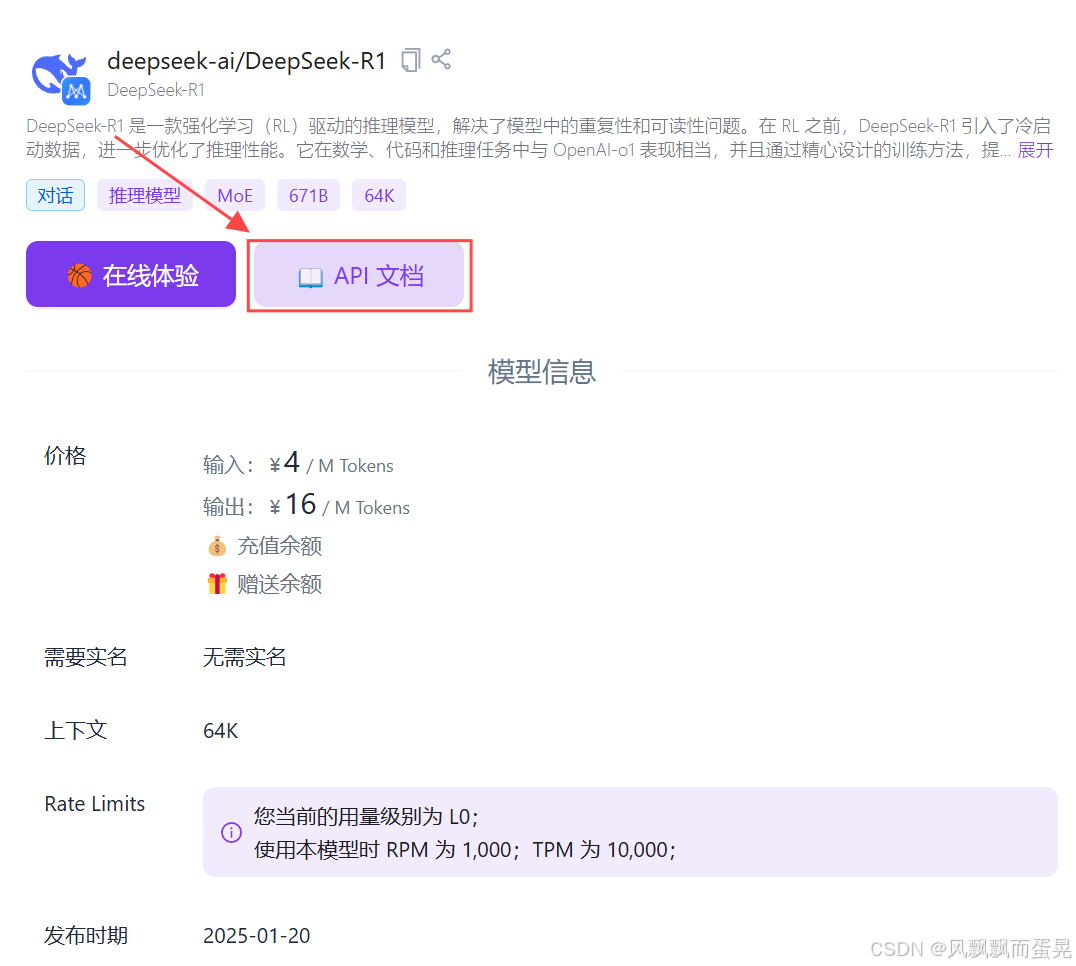Click the DeepSeek whale logo
This screenshot has width=1076, height=966.
[x=60, y=78]
